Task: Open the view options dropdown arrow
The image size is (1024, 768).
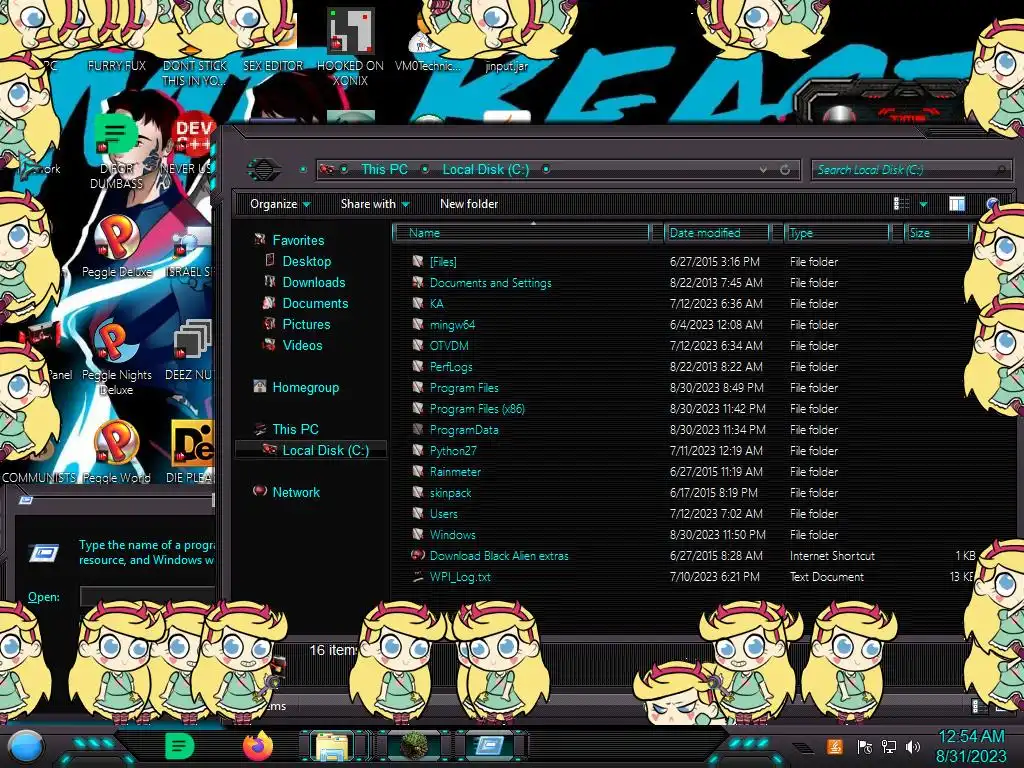Action: [923, 204]
